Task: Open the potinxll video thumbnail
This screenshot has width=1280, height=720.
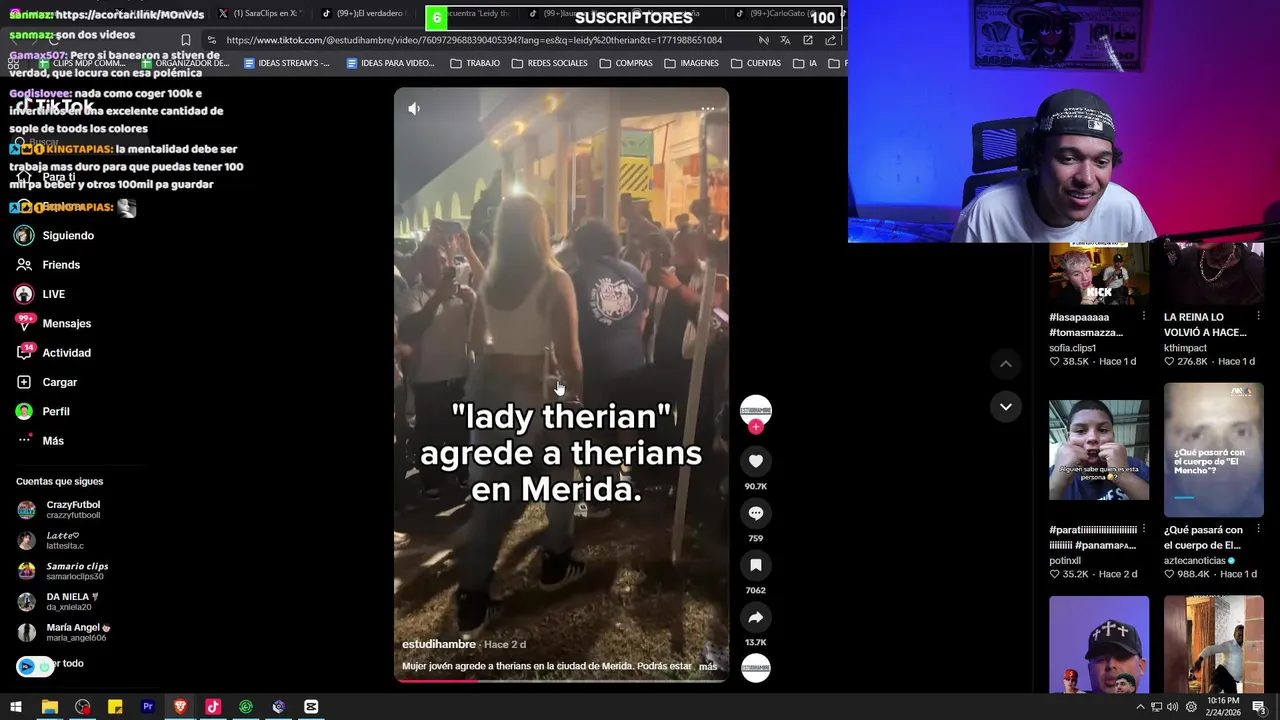Action: [1099, 450]
